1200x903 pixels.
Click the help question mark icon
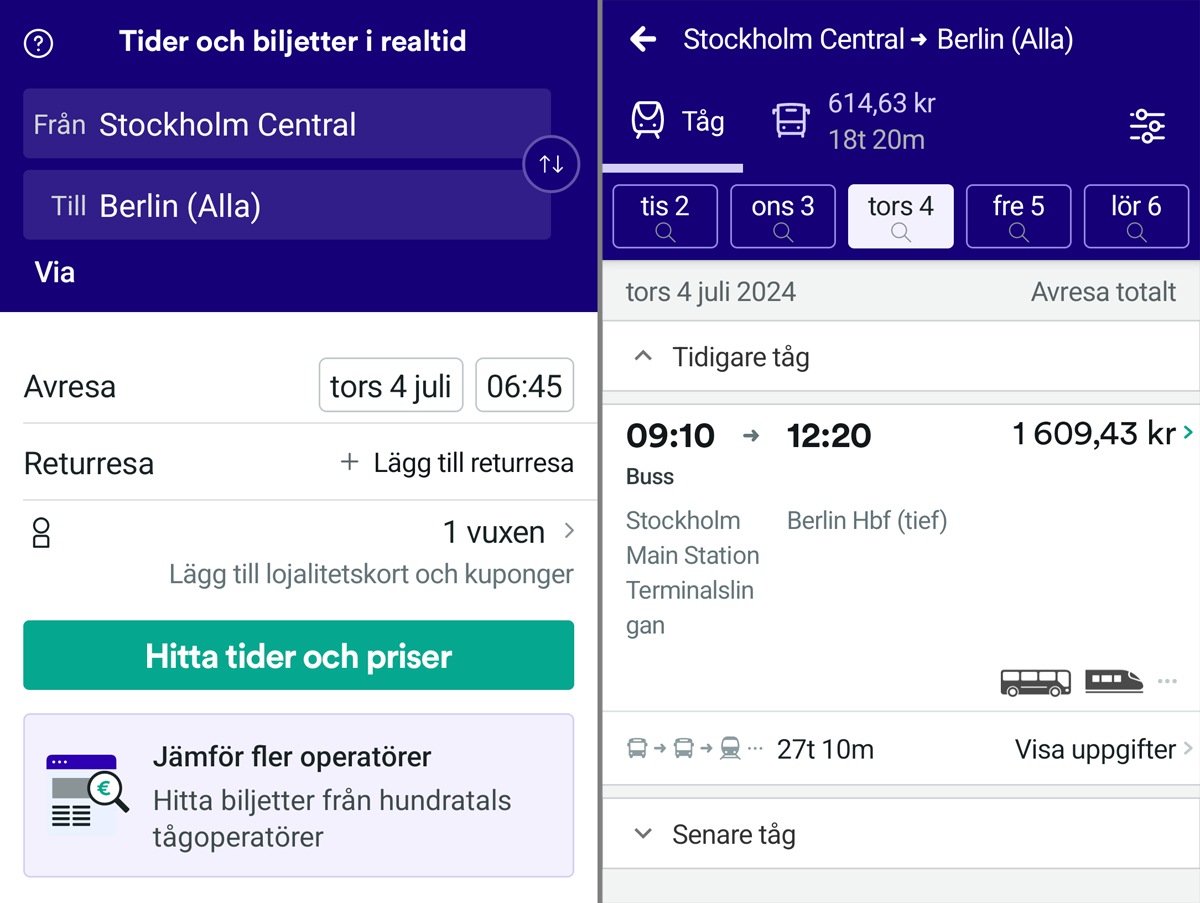(x=38, y=44)
